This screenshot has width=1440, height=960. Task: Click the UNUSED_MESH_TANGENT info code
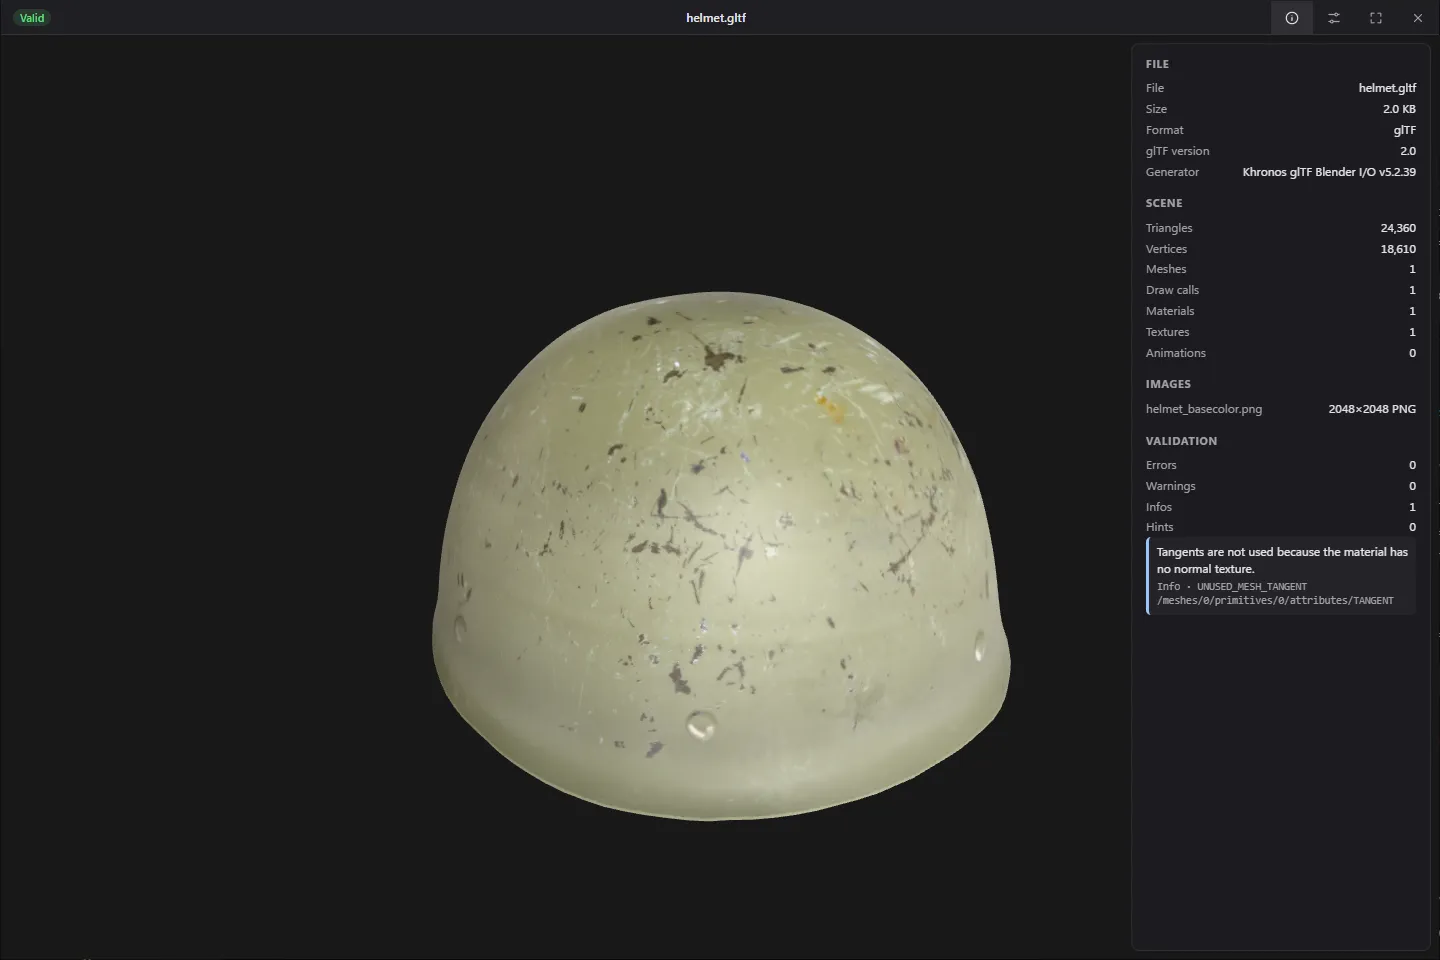coord(1252,587)
